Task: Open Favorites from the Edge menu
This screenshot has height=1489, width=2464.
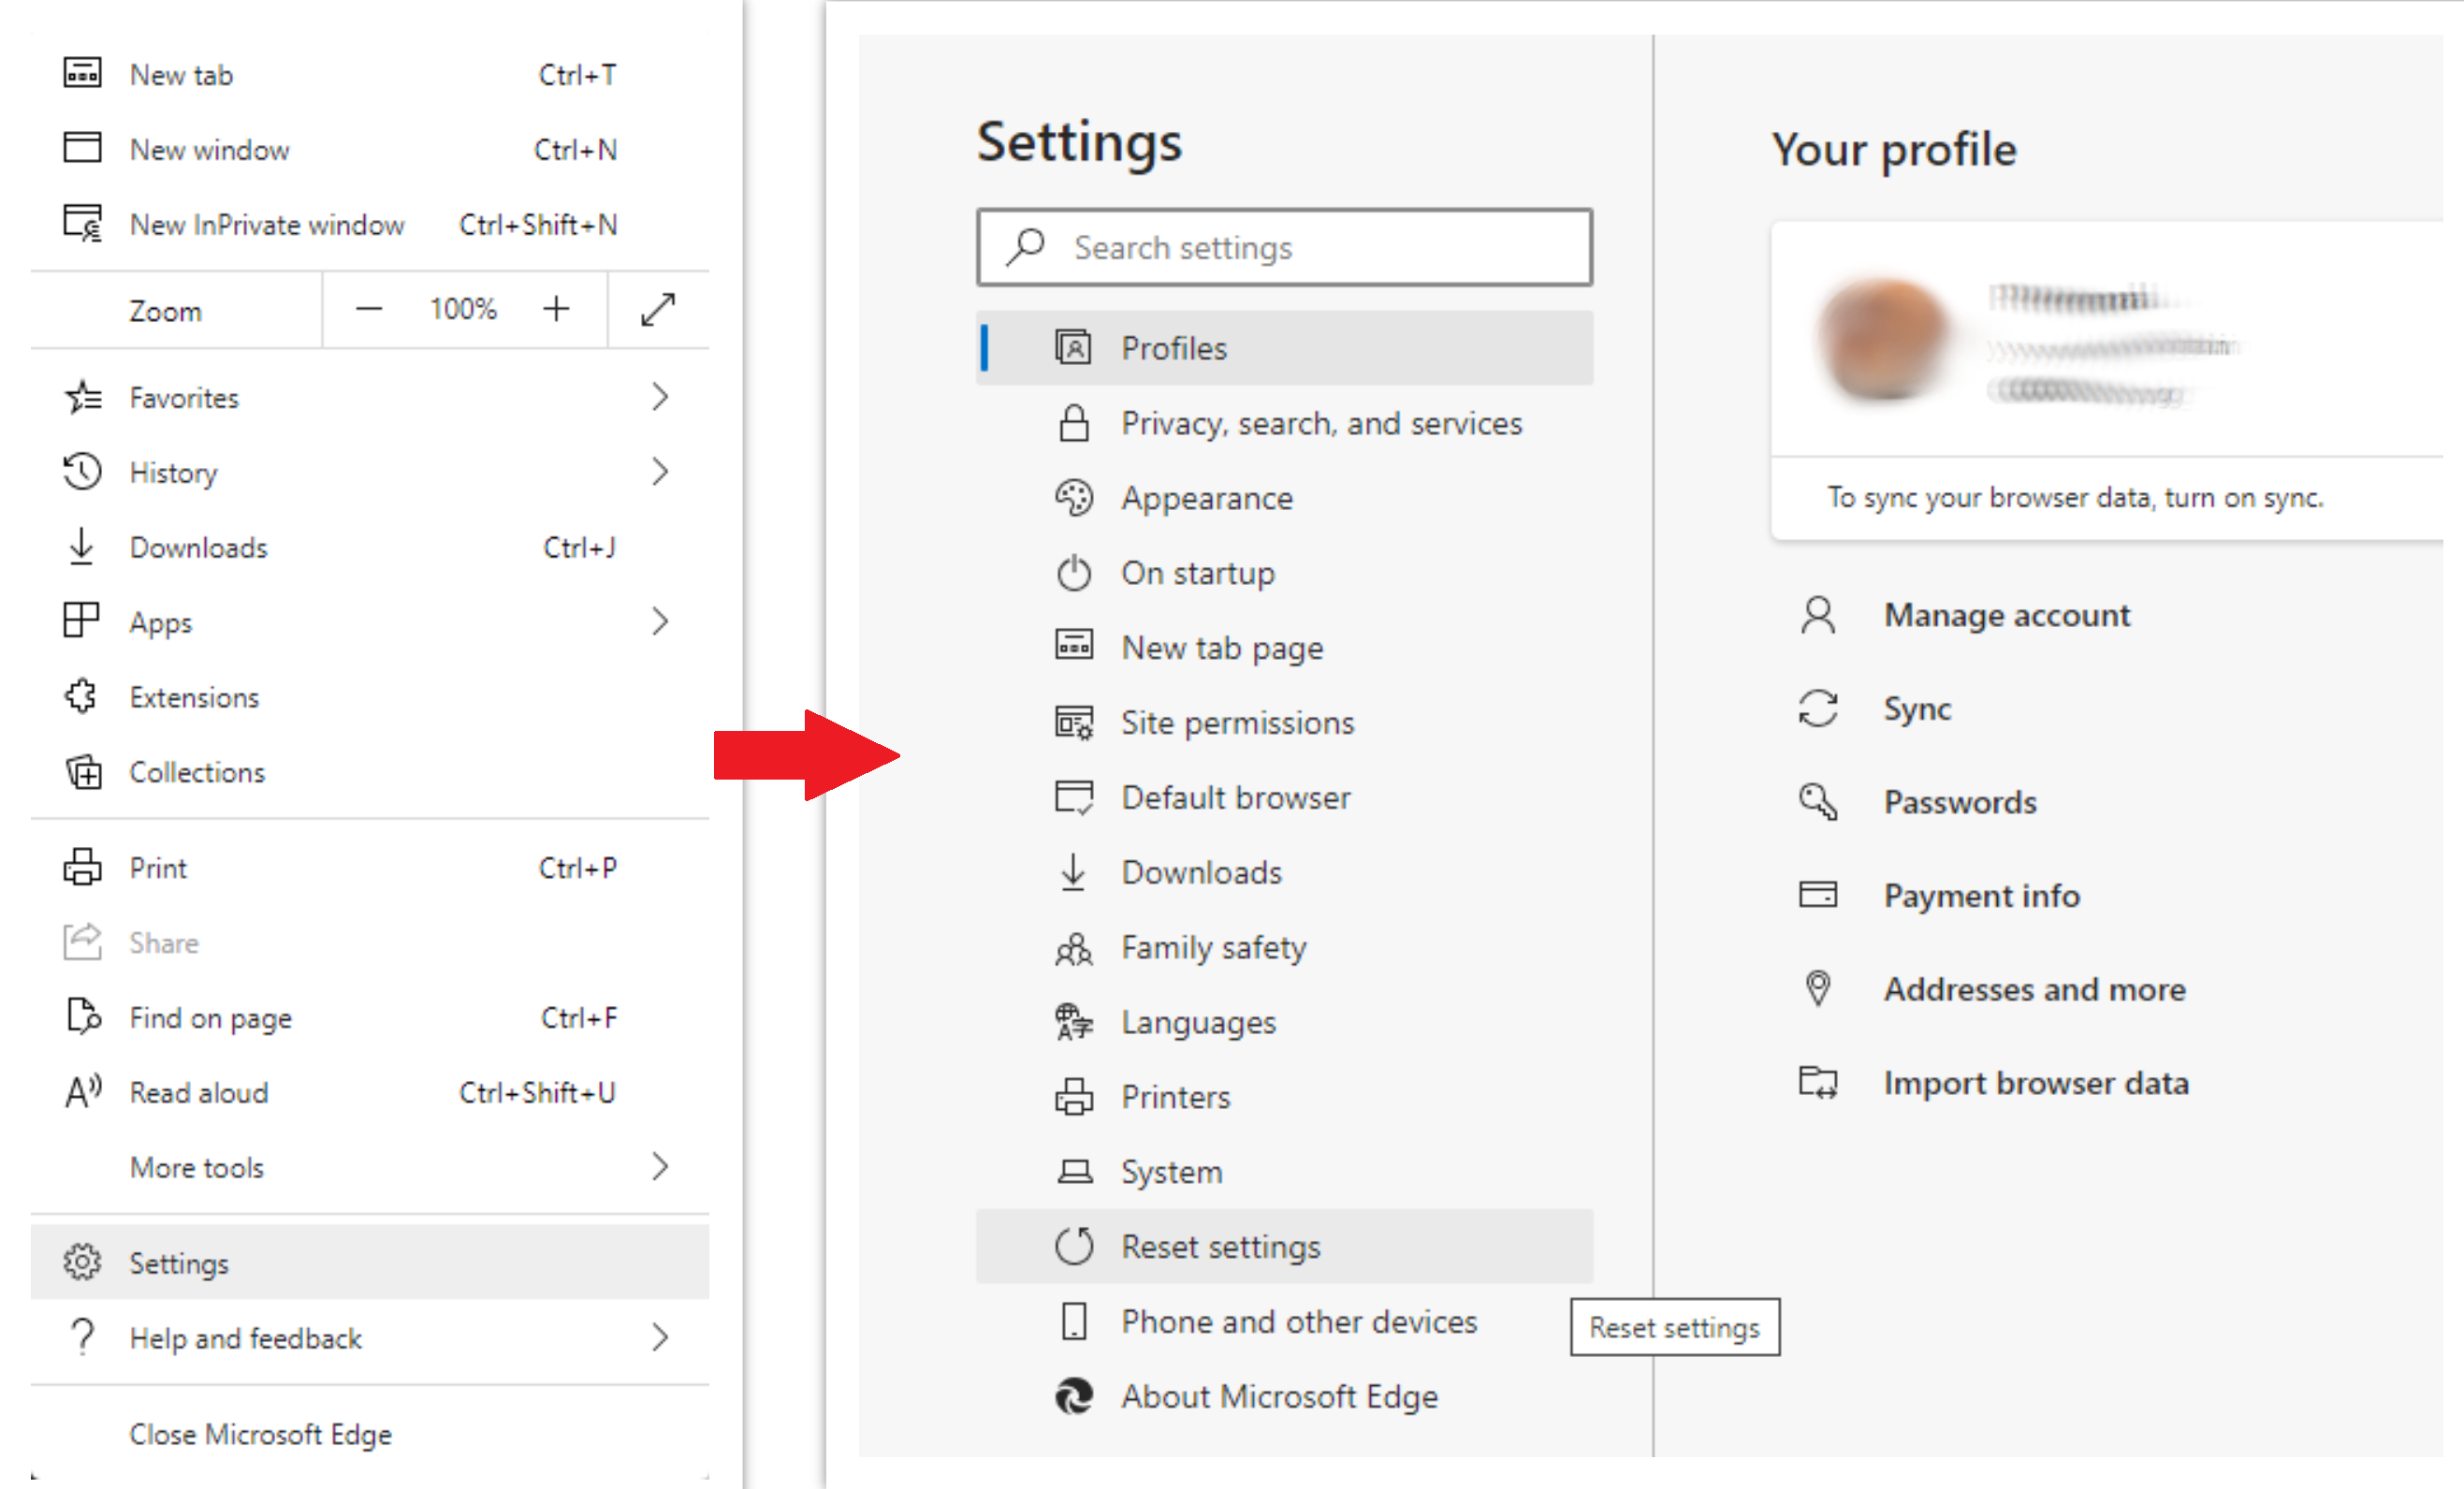Action: point(183,396)
